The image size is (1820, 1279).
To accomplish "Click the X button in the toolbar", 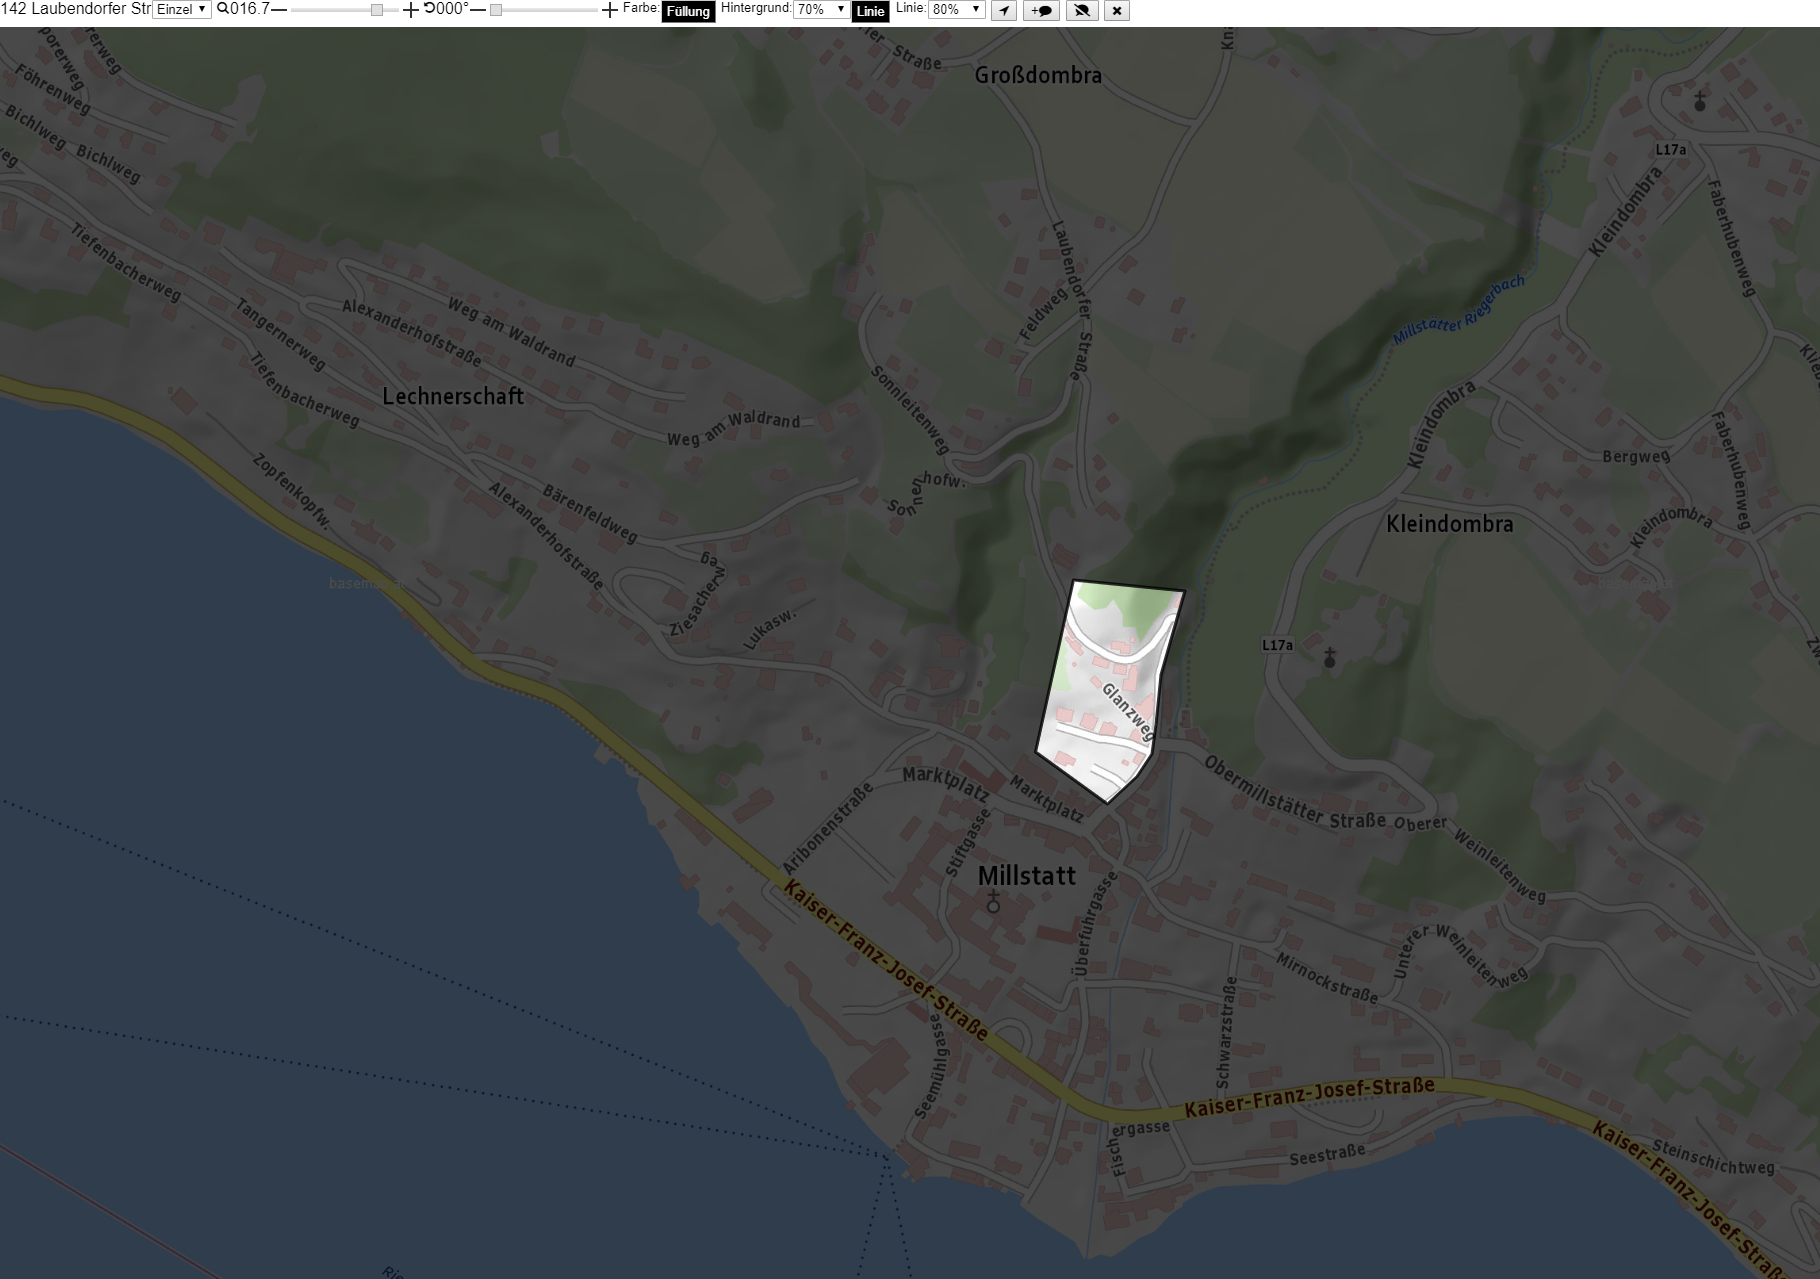I will coord(1117,10).
